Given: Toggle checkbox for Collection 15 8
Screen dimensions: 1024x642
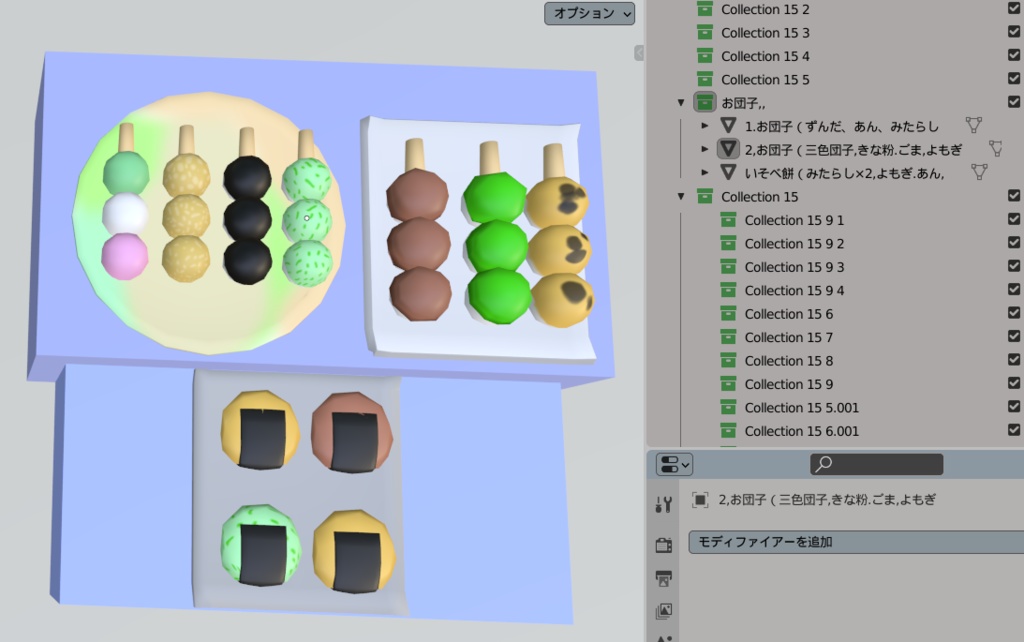Looking at the screenshot, I should [1014, 359].
